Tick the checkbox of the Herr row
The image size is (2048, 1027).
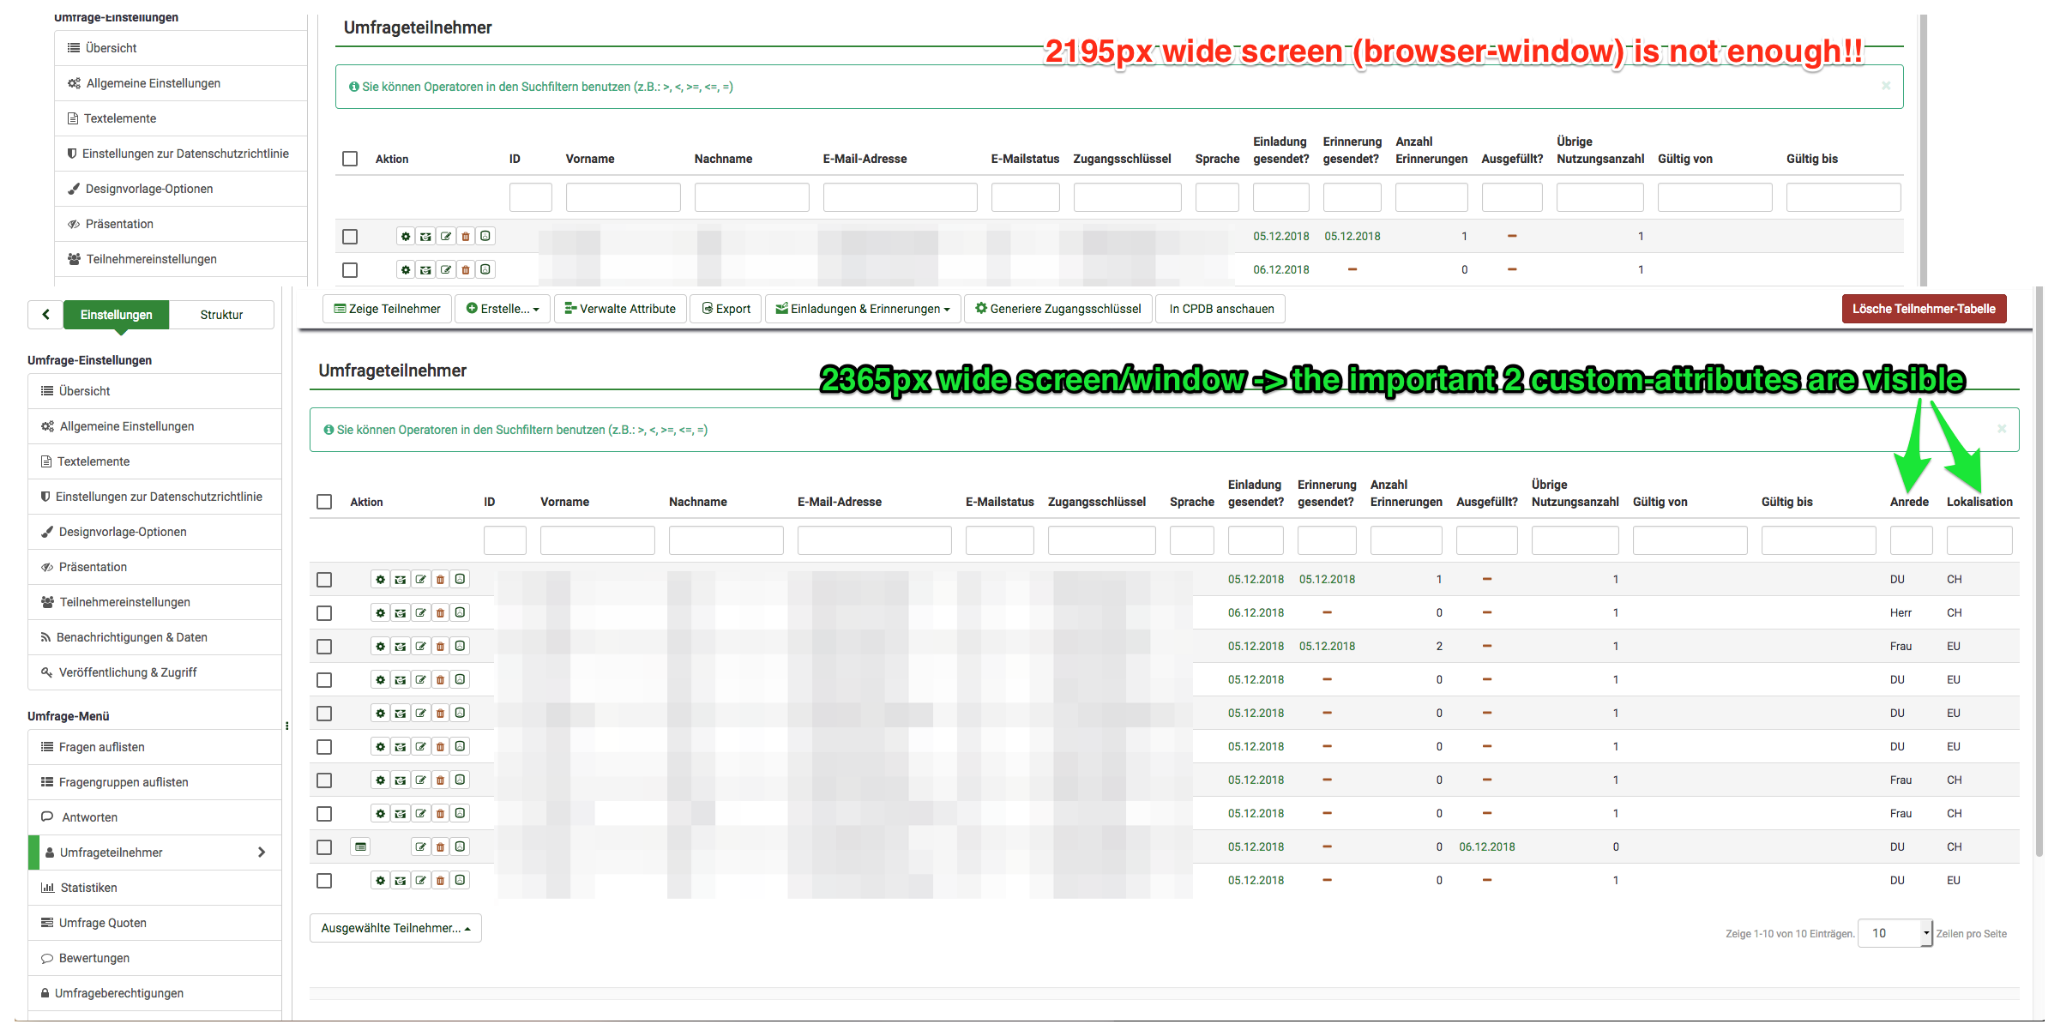324,613
